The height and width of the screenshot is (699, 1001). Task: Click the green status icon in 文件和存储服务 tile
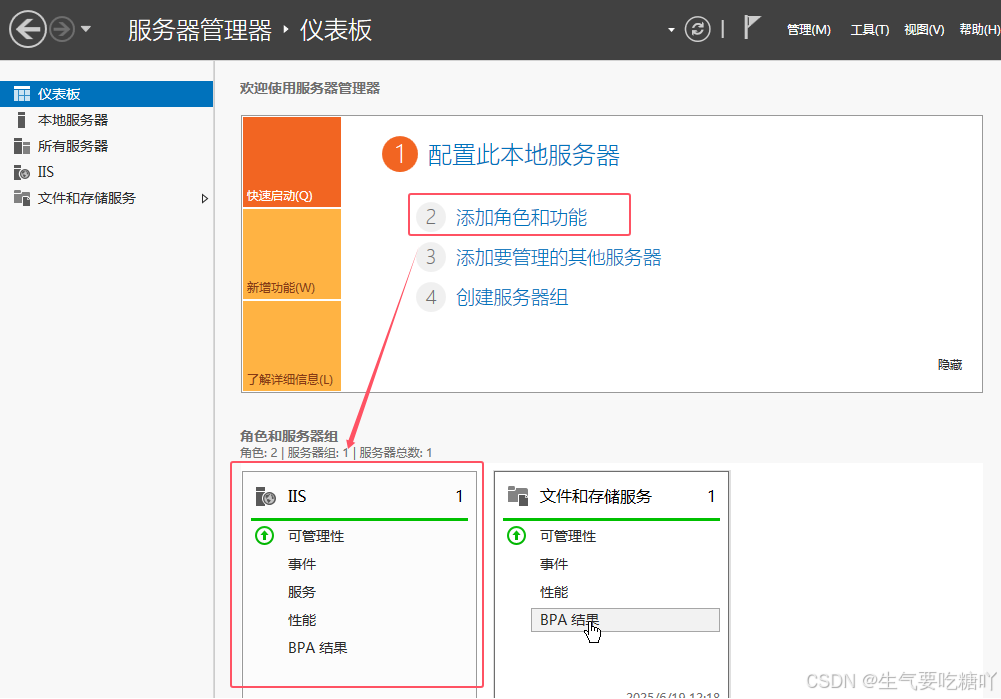[516, 536]
